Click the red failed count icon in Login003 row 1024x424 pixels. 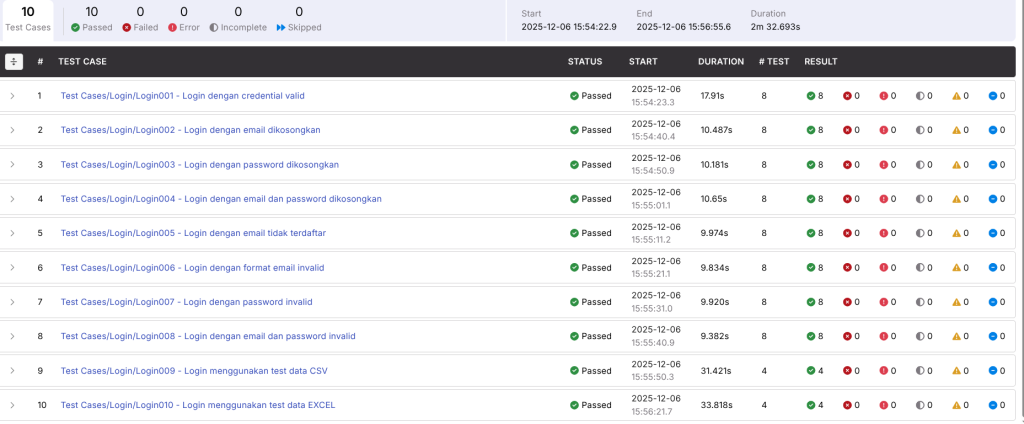coord(847,165)
